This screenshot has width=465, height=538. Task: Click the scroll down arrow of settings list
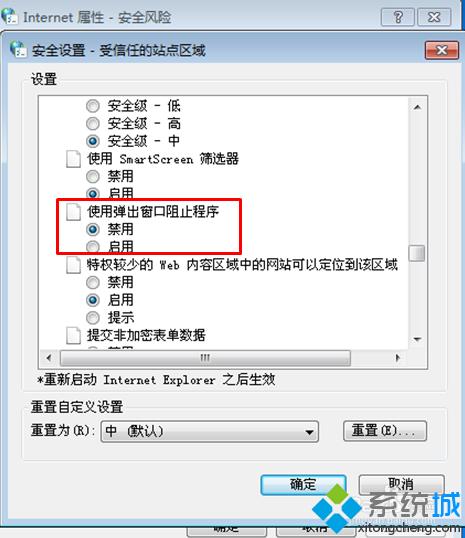[417, 339]
